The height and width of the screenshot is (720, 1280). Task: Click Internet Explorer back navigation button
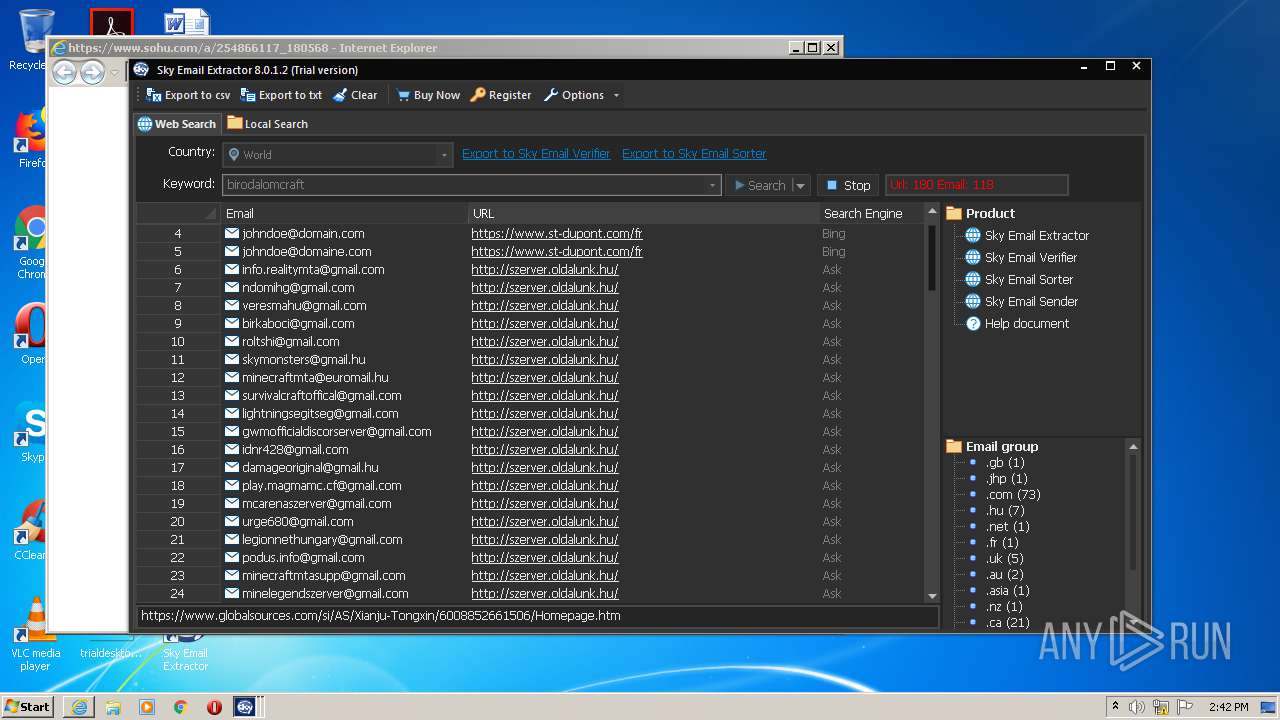(x=65, y=72)
